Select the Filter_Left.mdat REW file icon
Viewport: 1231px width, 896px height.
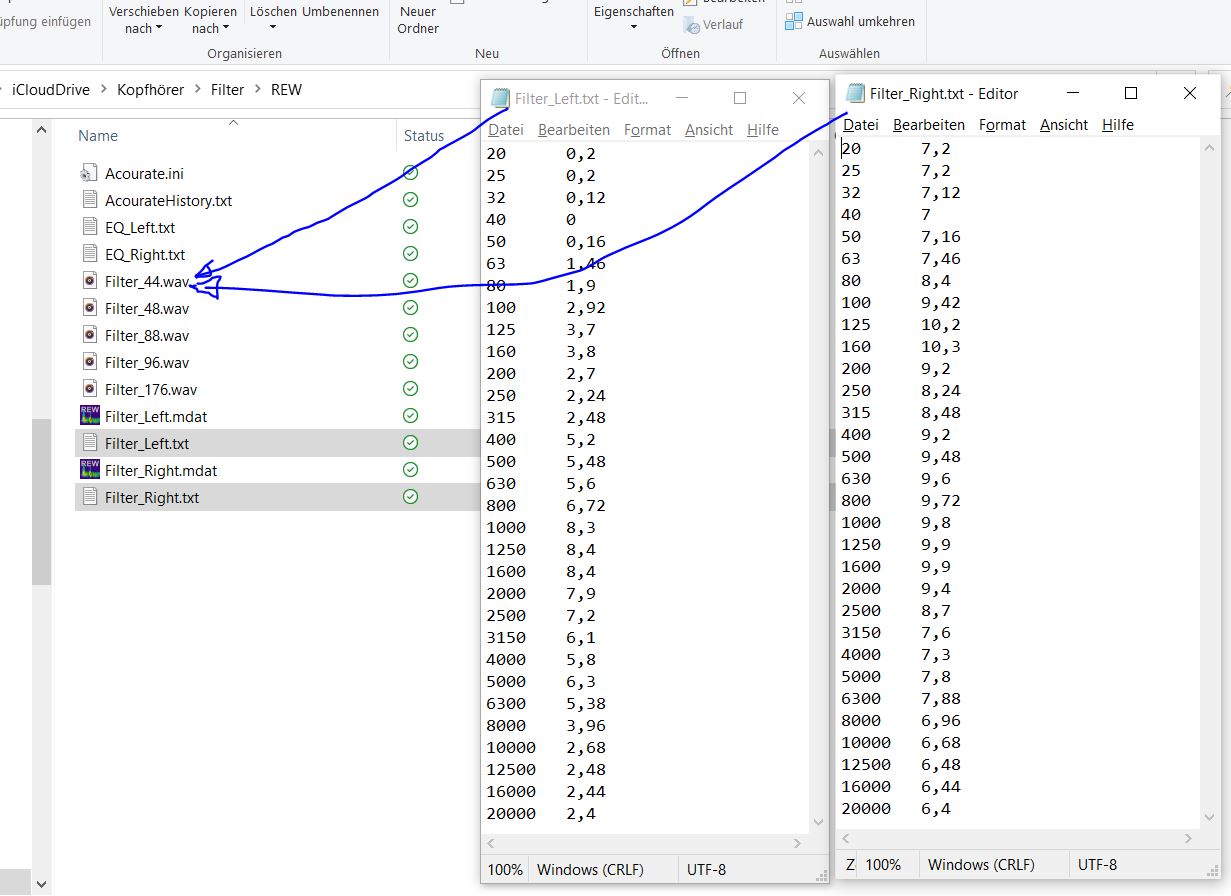pos(89,416)
